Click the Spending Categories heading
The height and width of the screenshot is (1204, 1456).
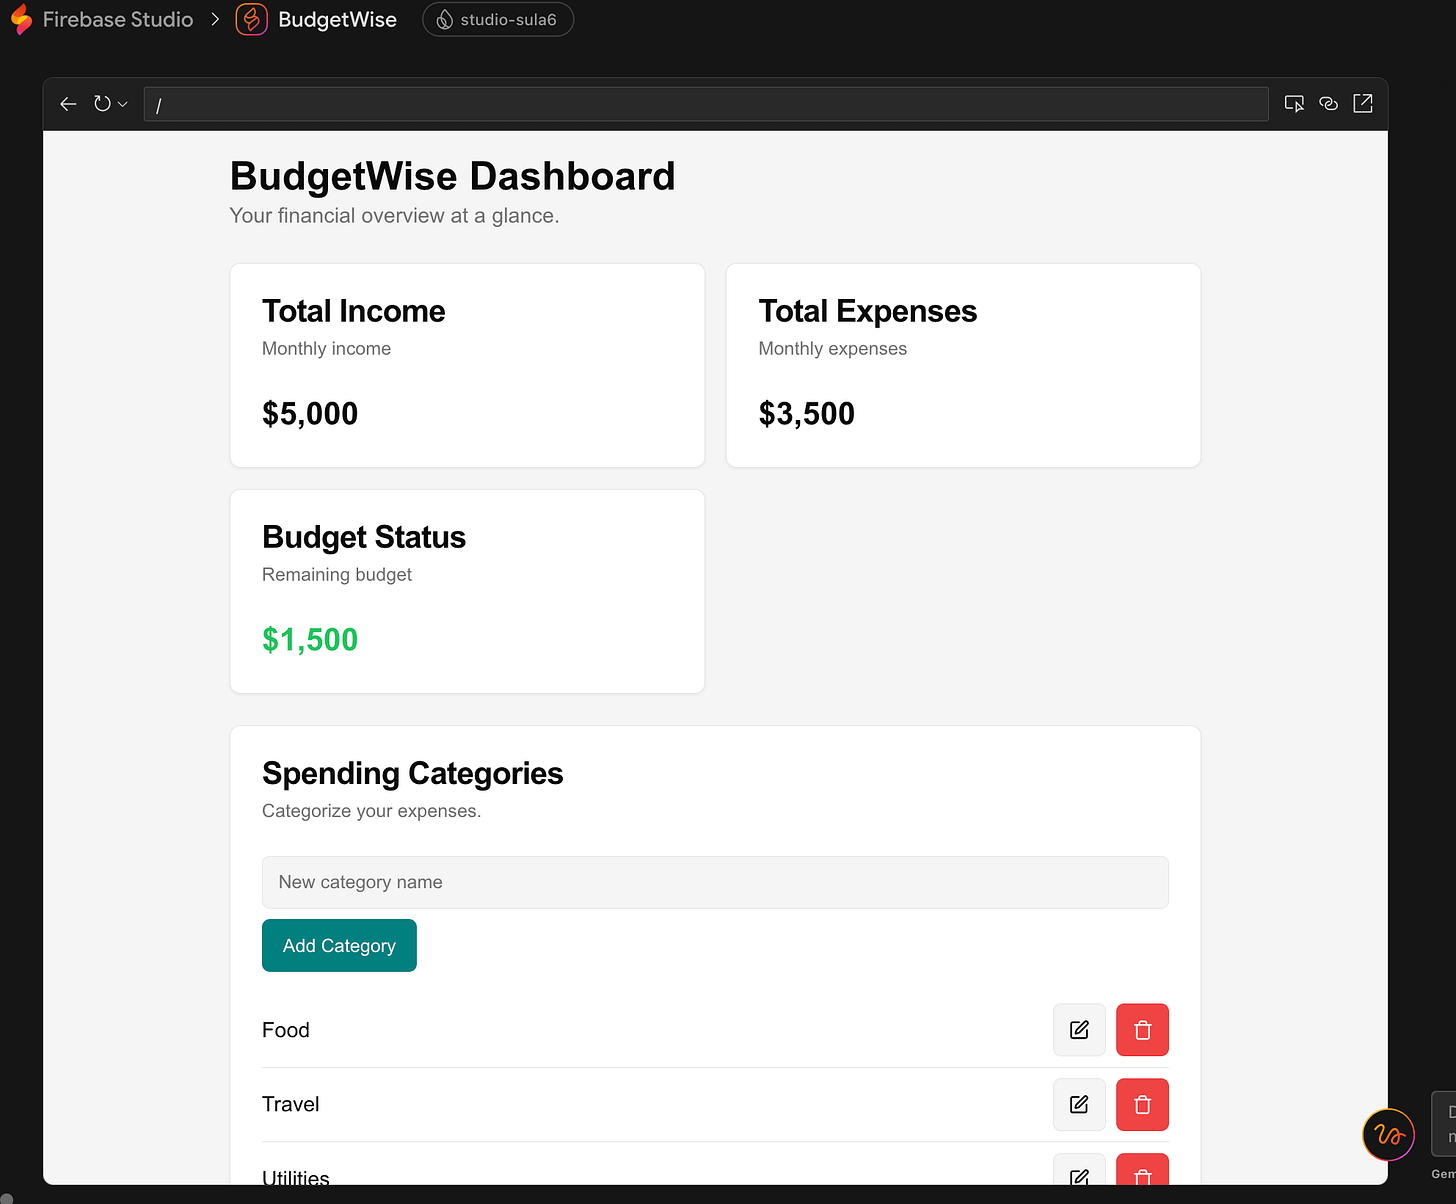[413, 773]
